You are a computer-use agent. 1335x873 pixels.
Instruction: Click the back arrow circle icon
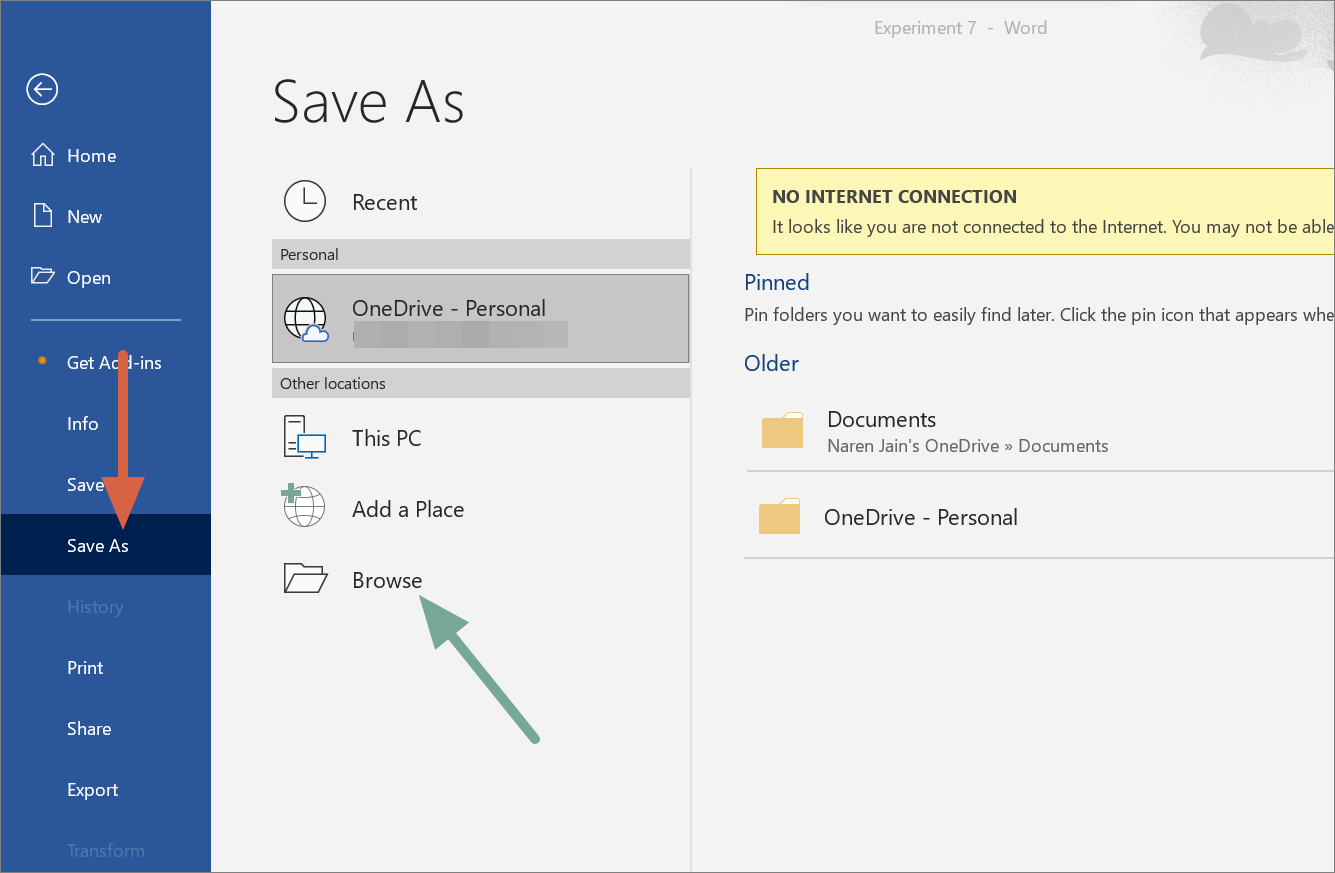click(42, 90)
